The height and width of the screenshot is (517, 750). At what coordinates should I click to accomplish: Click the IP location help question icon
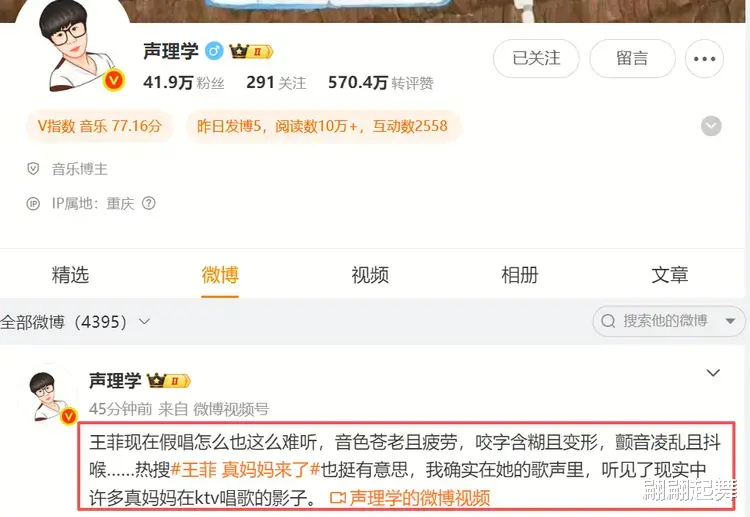click(x=149, y=203)
